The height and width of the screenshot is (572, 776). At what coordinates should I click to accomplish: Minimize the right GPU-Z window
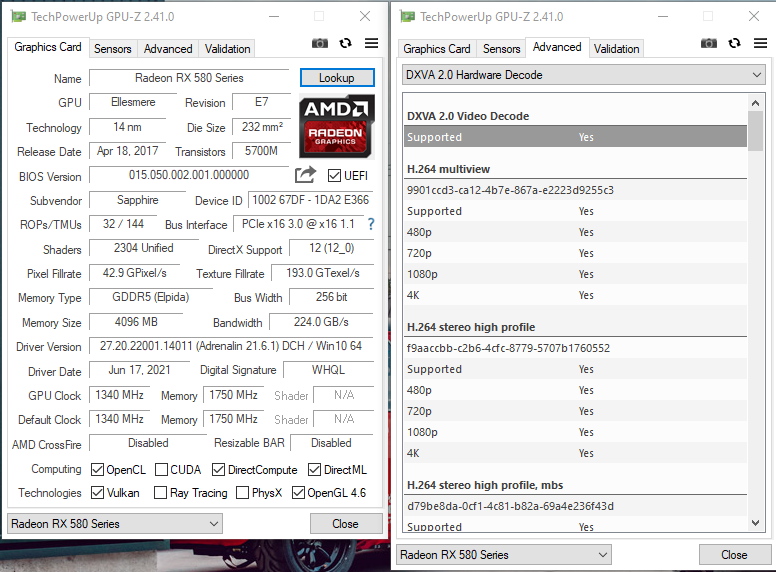(663, 16)
